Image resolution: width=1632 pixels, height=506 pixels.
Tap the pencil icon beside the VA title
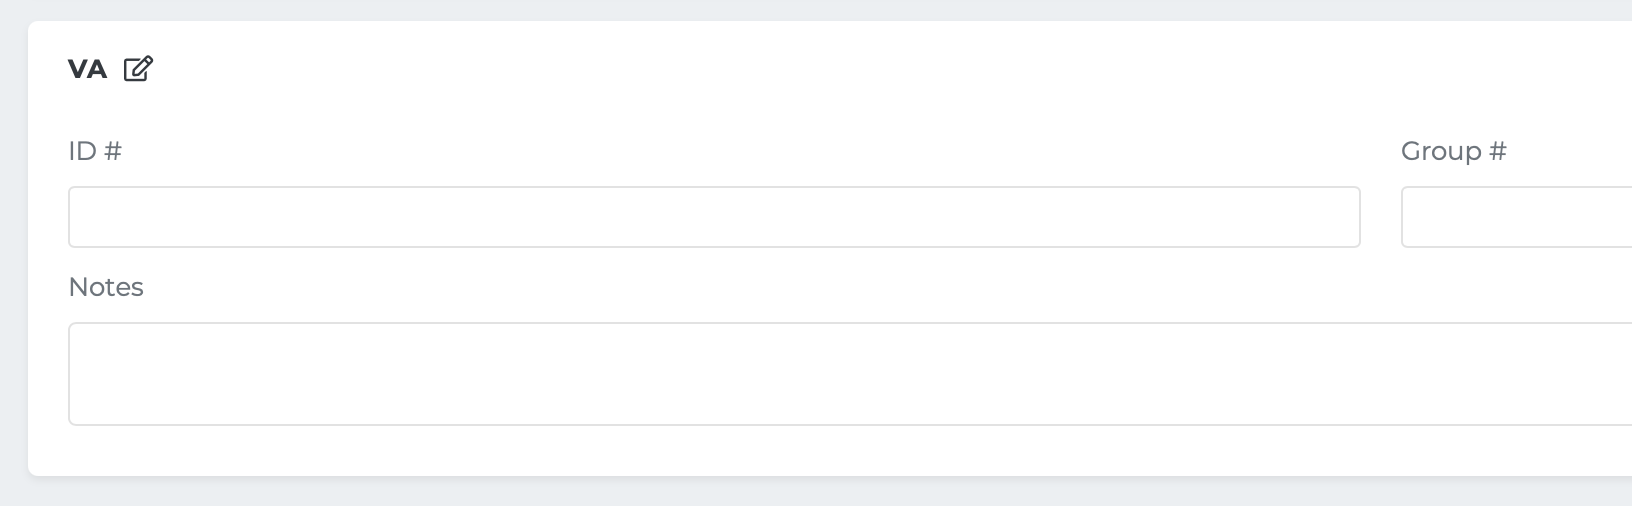(x=138, y=69)
